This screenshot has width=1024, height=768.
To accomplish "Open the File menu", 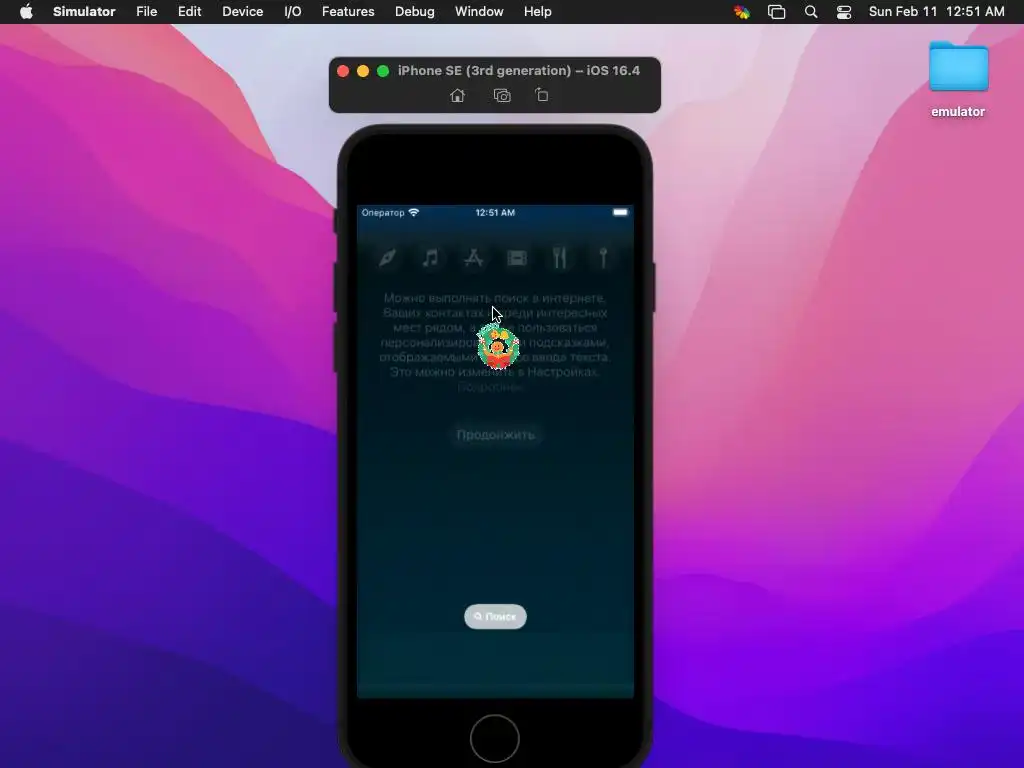I will click(x=146, y=12).
